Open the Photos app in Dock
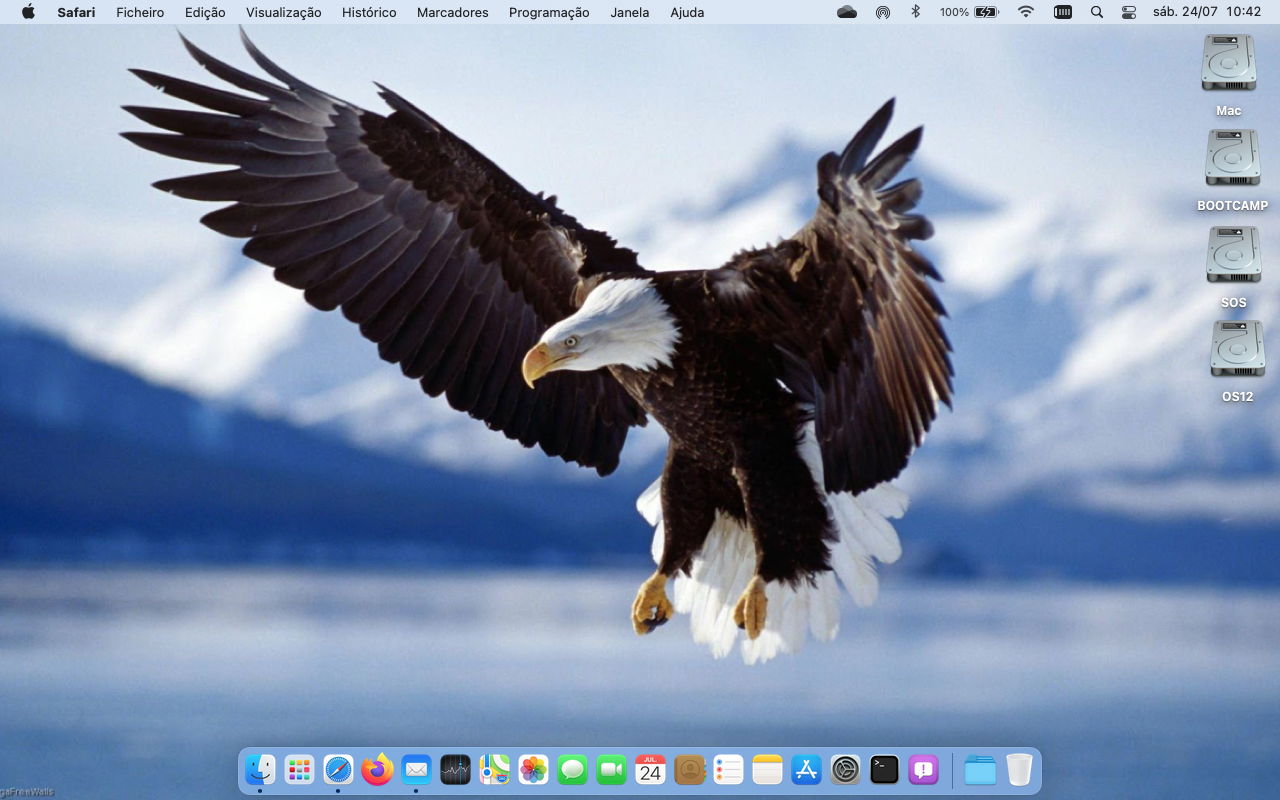Image resolution: width=1280 pixels, height=800 pixels. click(533, 770)
